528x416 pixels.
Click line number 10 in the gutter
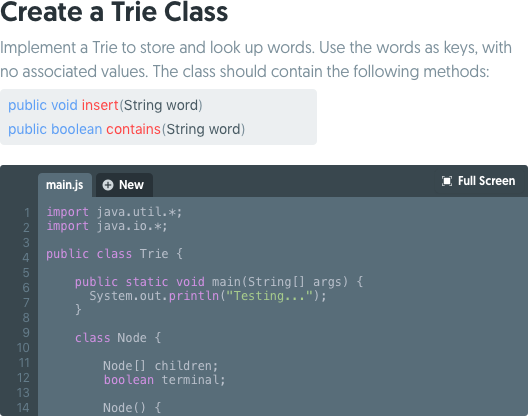[23, 348]
